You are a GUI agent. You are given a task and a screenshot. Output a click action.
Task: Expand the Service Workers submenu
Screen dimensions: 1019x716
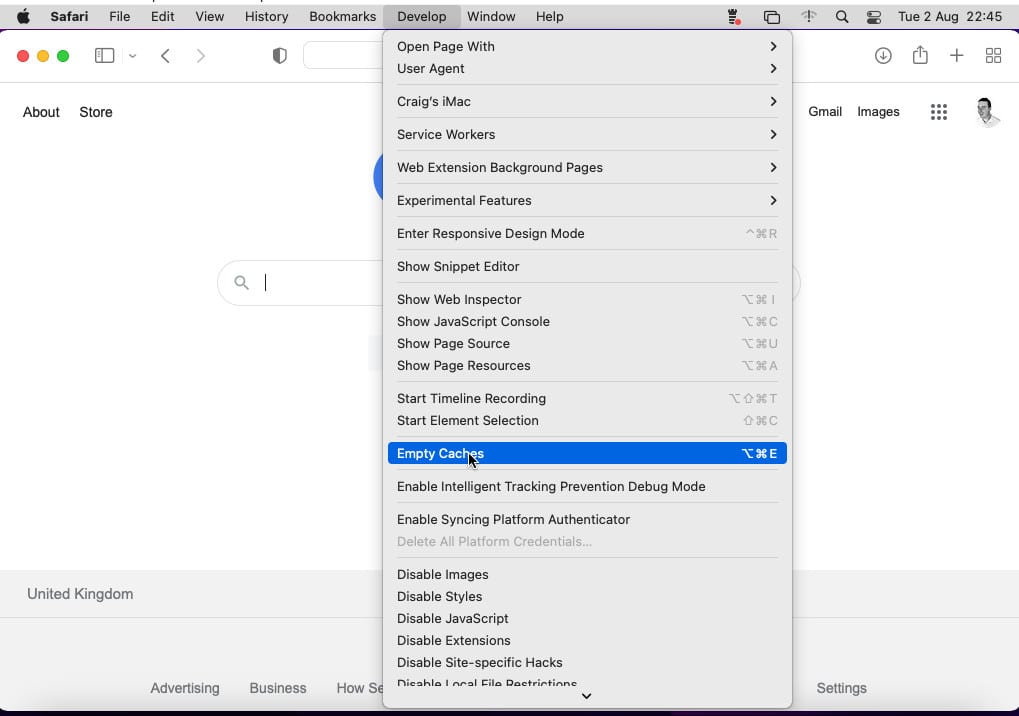pyautogui.click(x=587, y=134)
